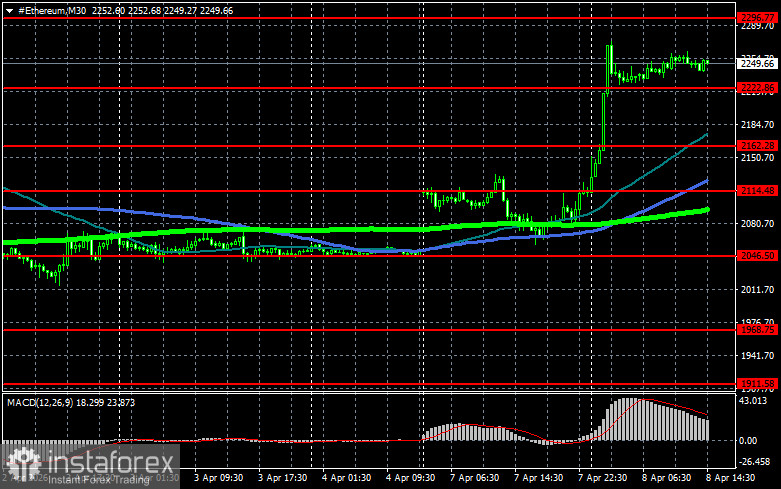
Task: Select the time label 8 Apr 06:30
Action: (666, 478)
